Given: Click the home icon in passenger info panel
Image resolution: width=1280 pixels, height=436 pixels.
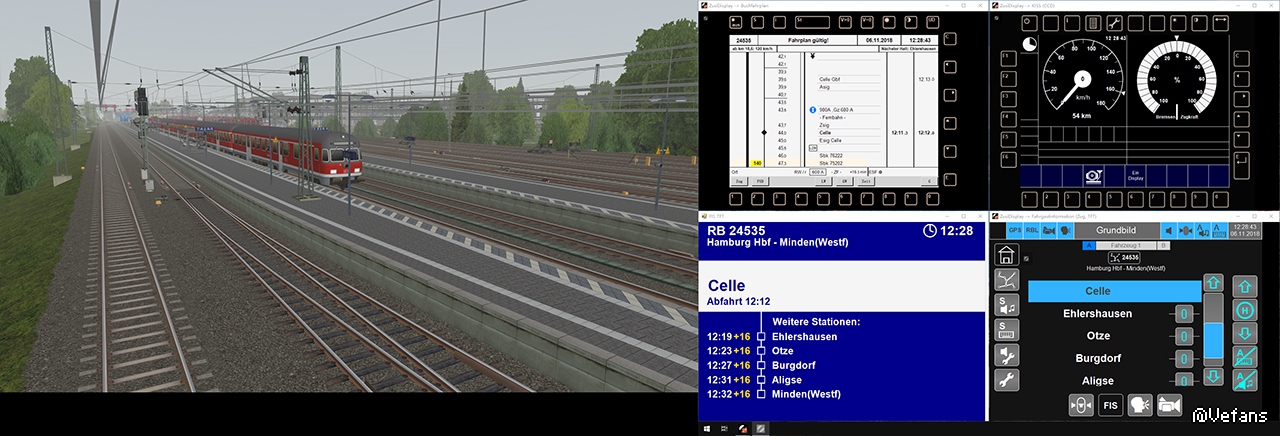Looking at the screenshot, I should [x=1006, y=256].
